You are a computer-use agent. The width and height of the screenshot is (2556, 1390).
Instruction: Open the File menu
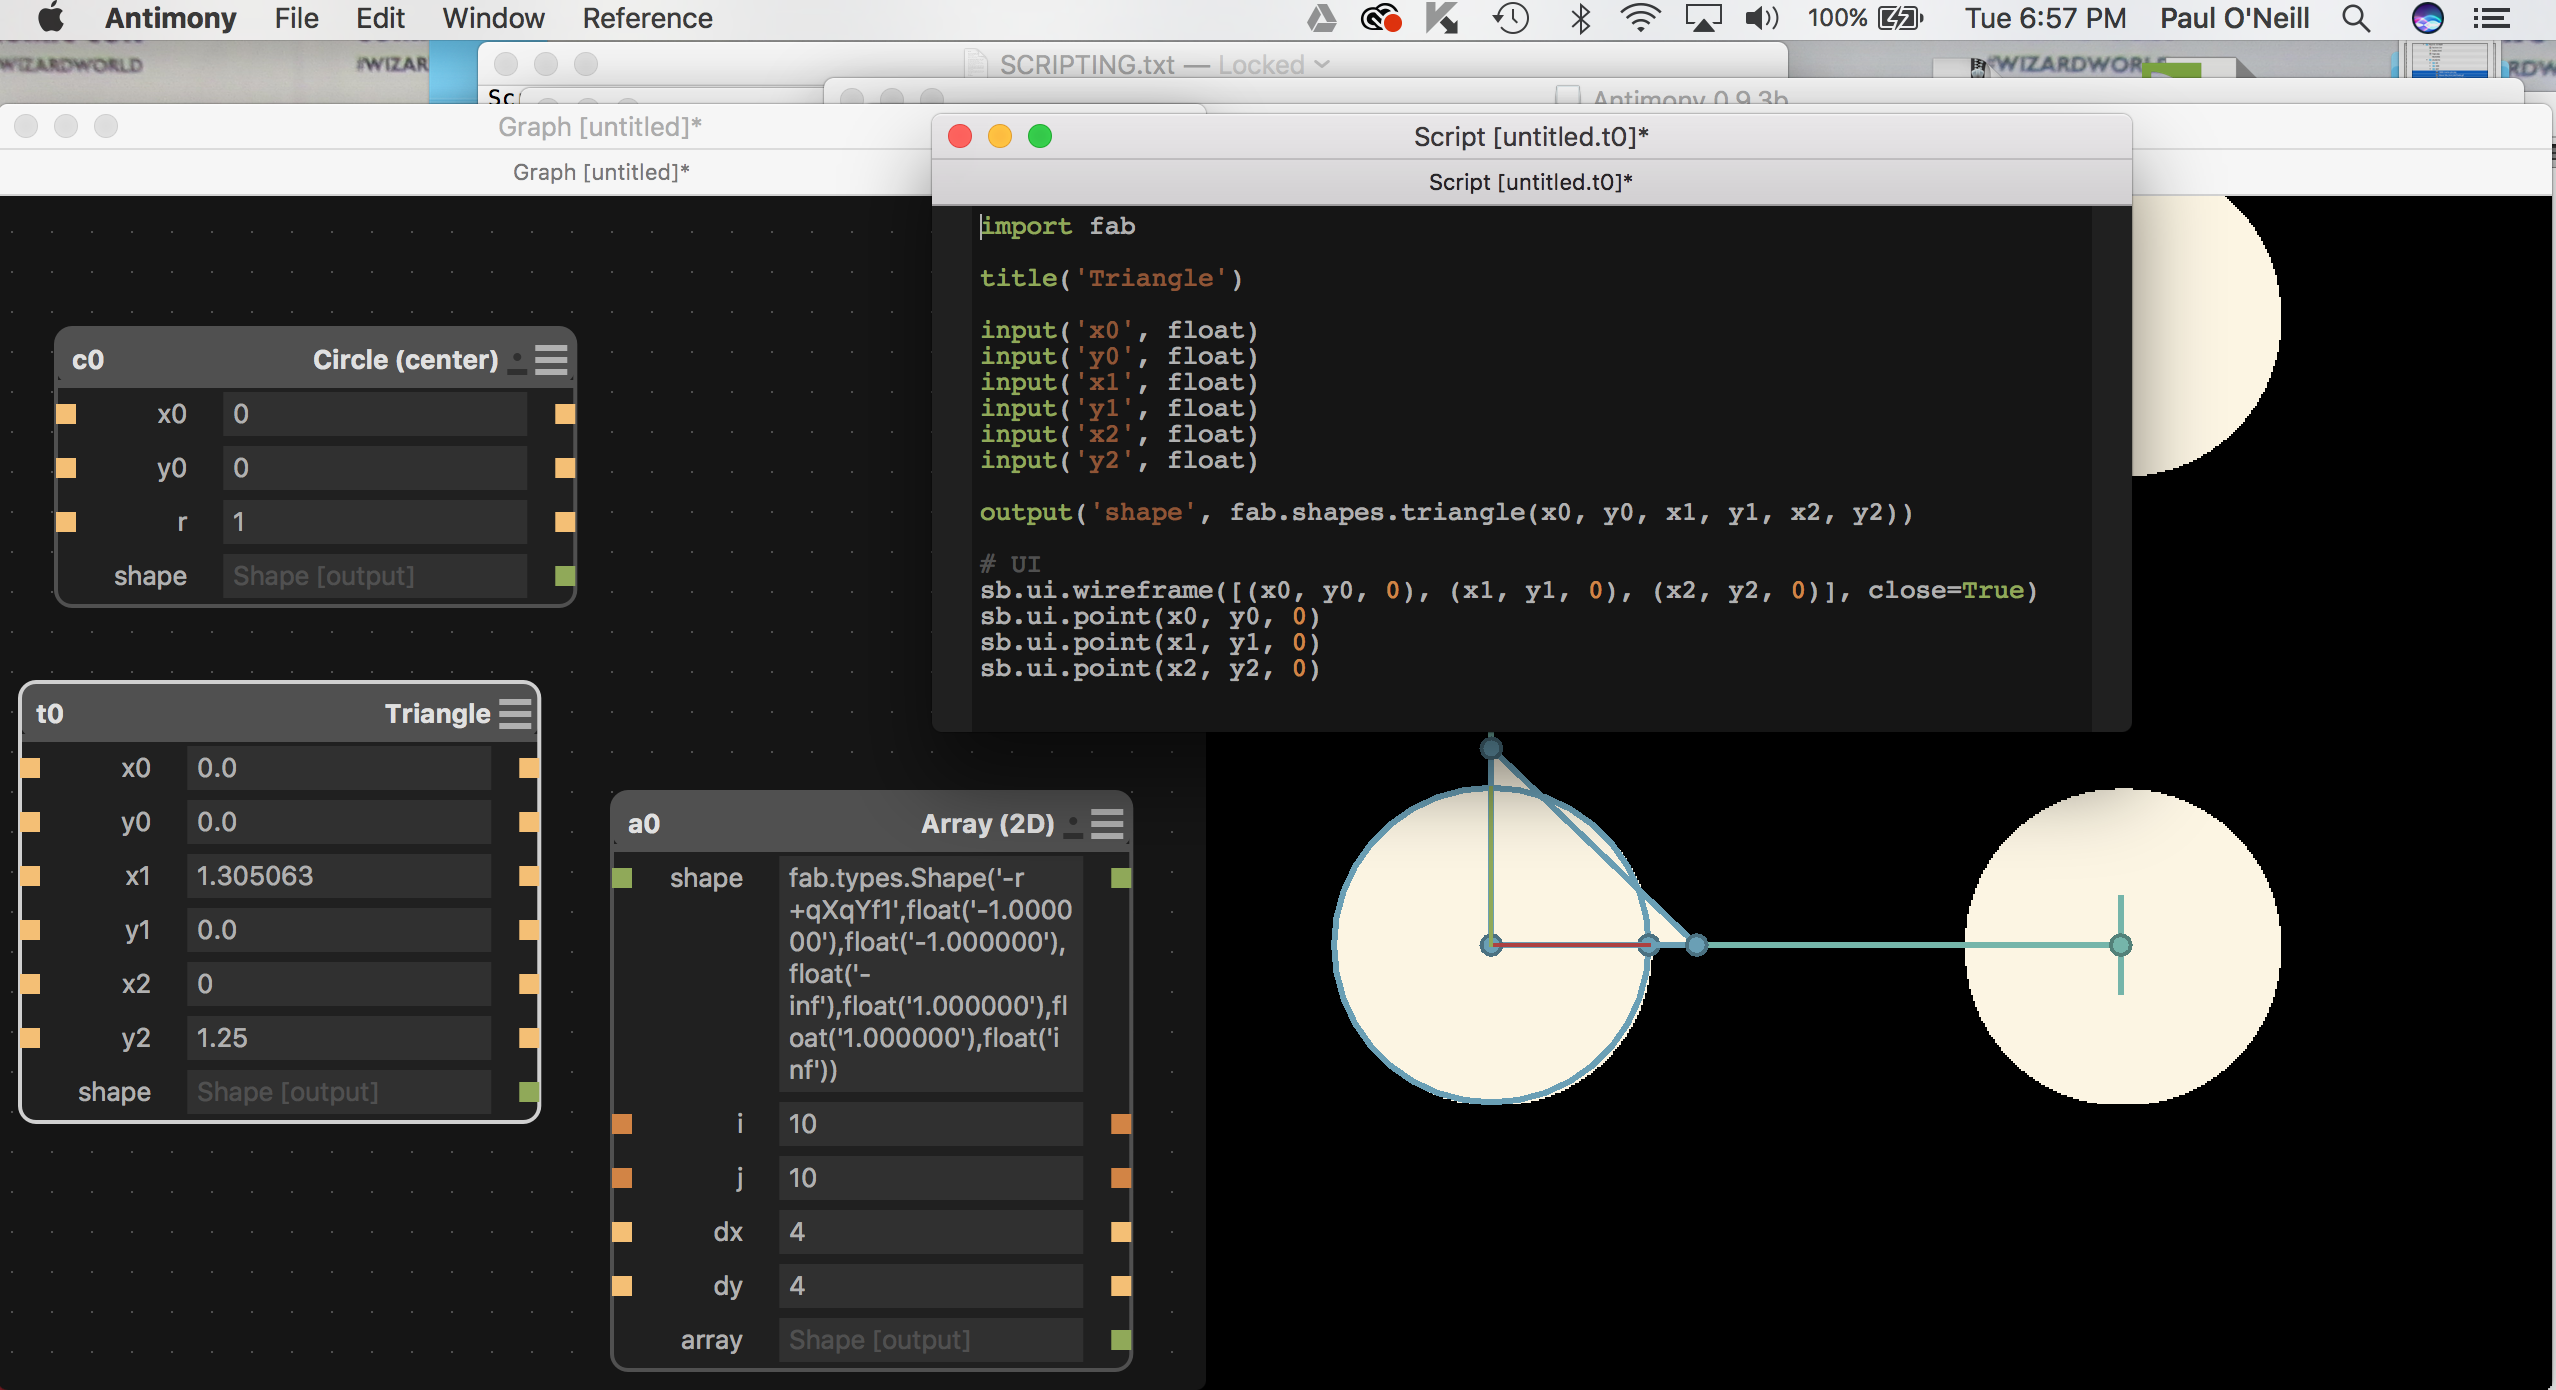coord(296,18)
